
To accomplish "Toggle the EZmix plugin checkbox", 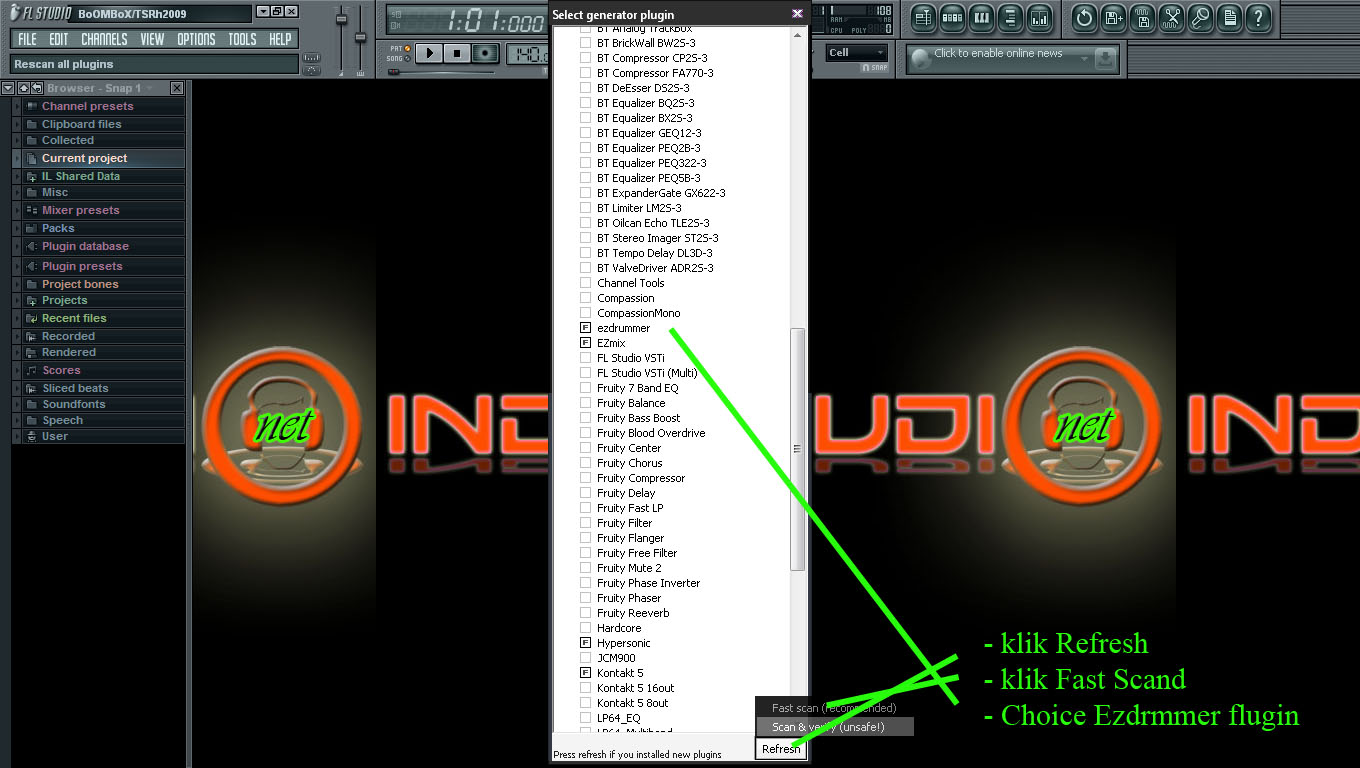I will [586, 343].
